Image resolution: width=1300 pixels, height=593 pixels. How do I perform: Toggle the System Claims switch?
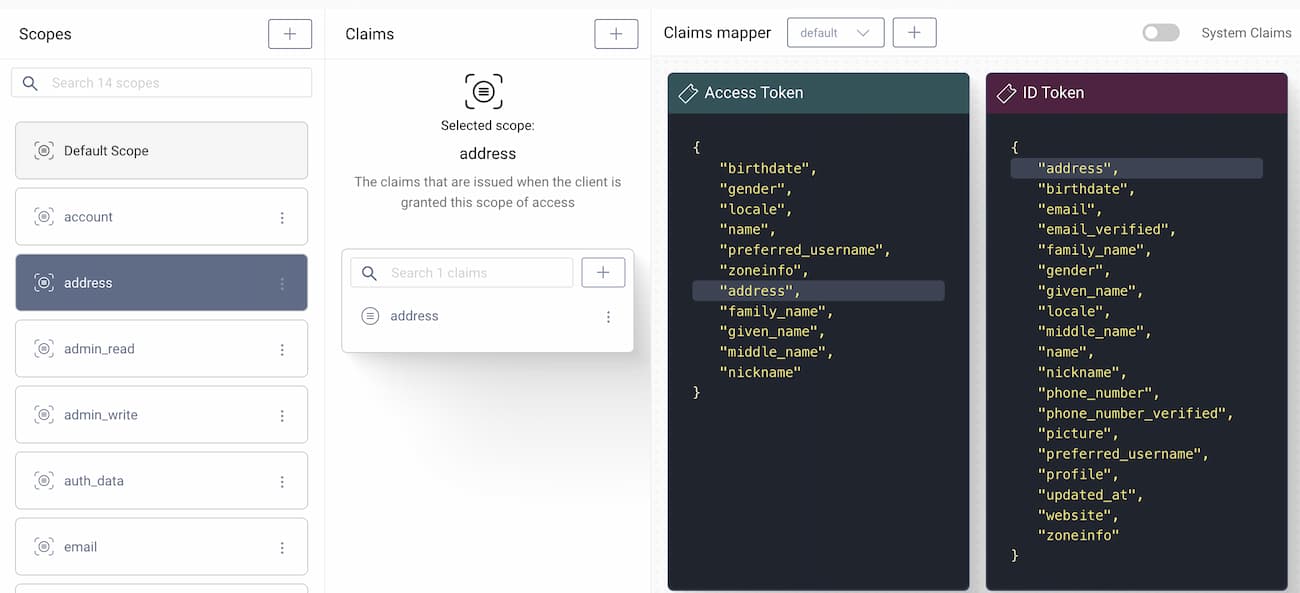coord(1160,33)
